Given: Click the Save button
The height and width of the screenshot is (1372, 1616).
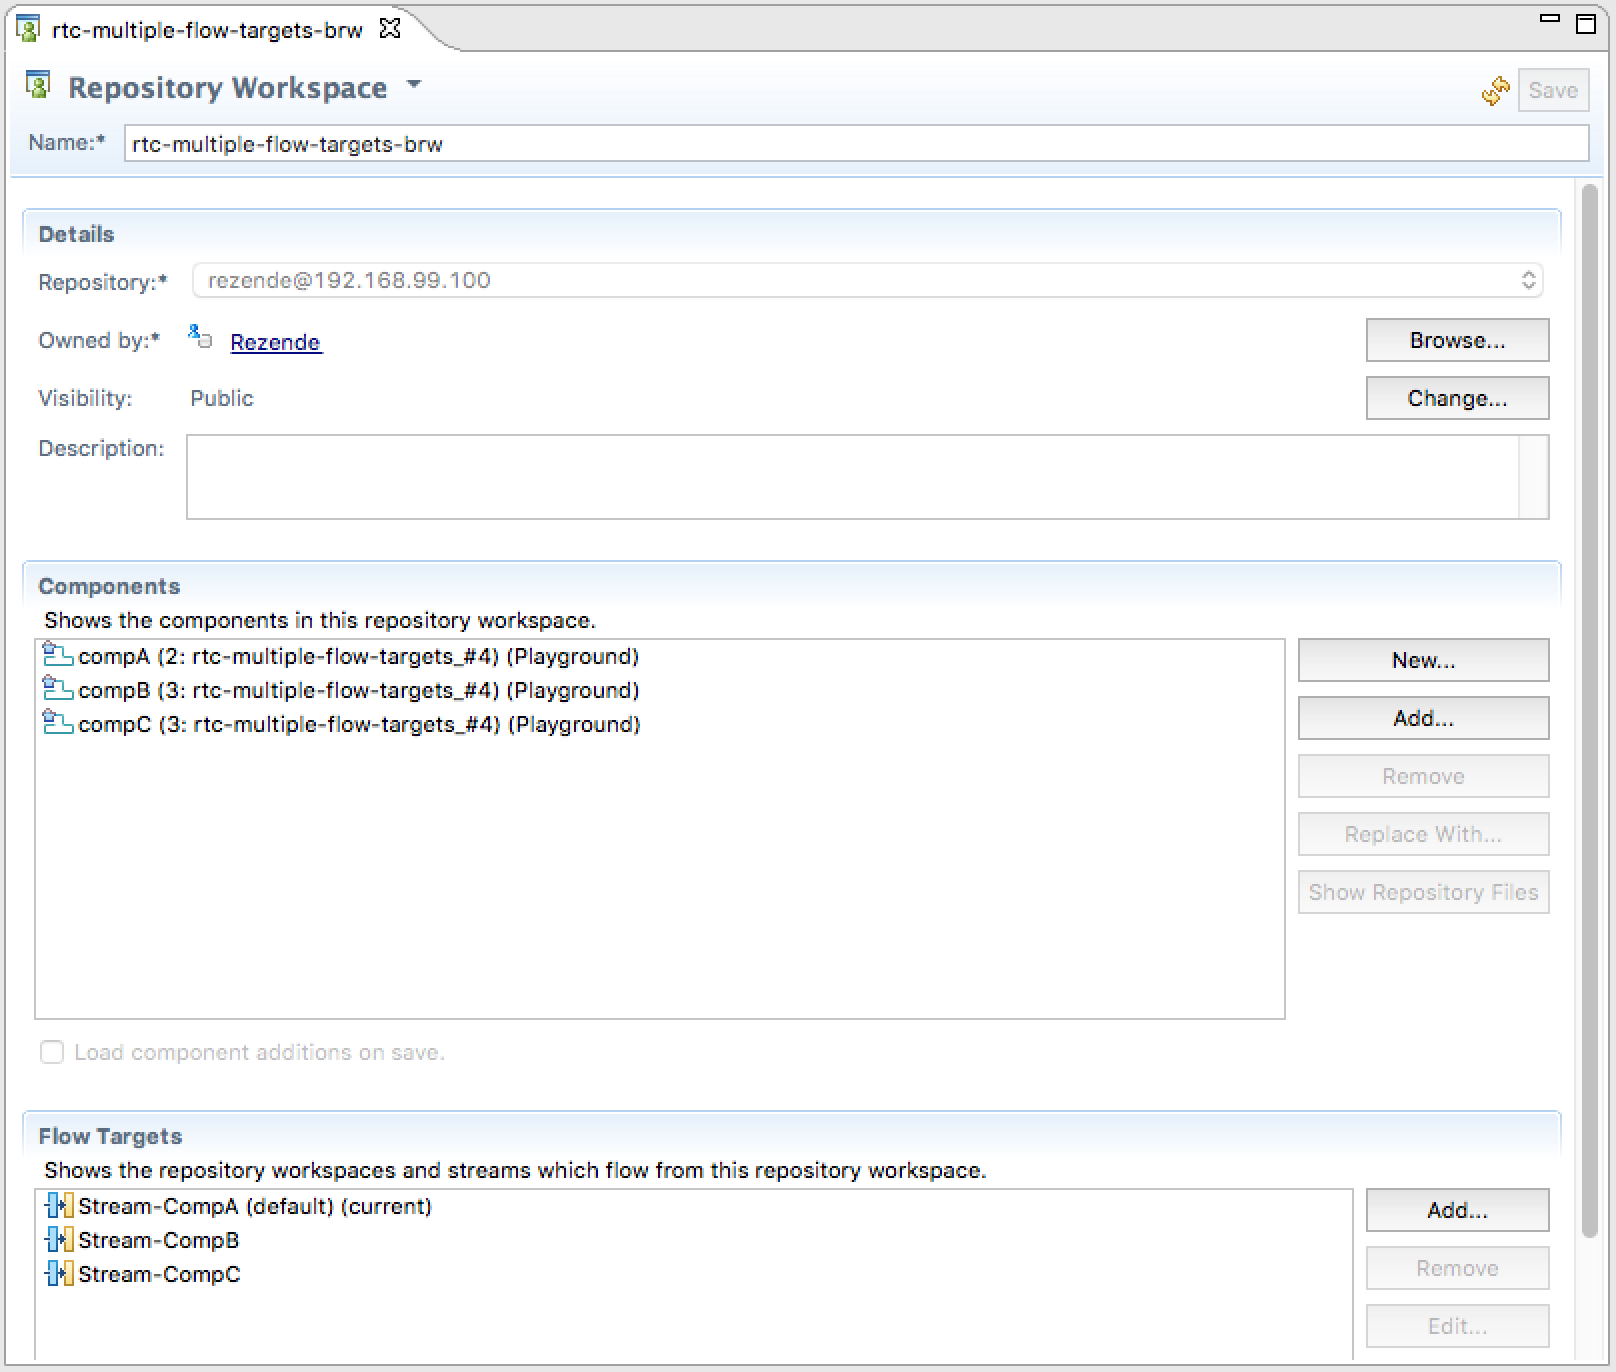Looking at the screenshot, I should coord(1553,91).
